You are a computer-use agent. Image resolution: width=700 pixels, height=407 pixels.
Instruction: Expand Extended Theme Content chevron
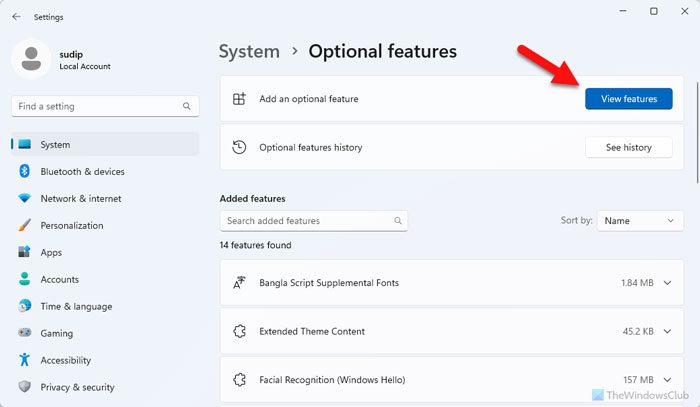pos(667,331)
